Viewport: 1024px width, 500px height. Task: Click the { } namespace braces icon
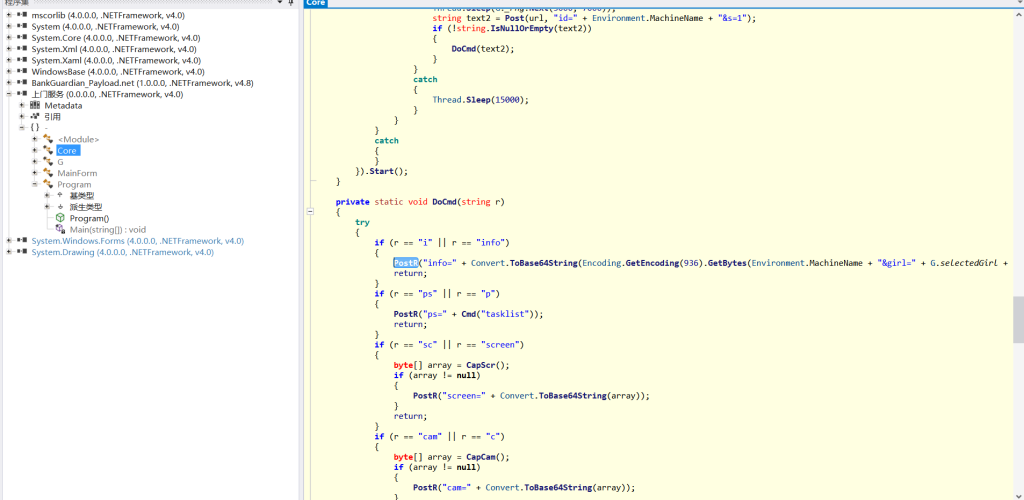[x=35, y=127]
